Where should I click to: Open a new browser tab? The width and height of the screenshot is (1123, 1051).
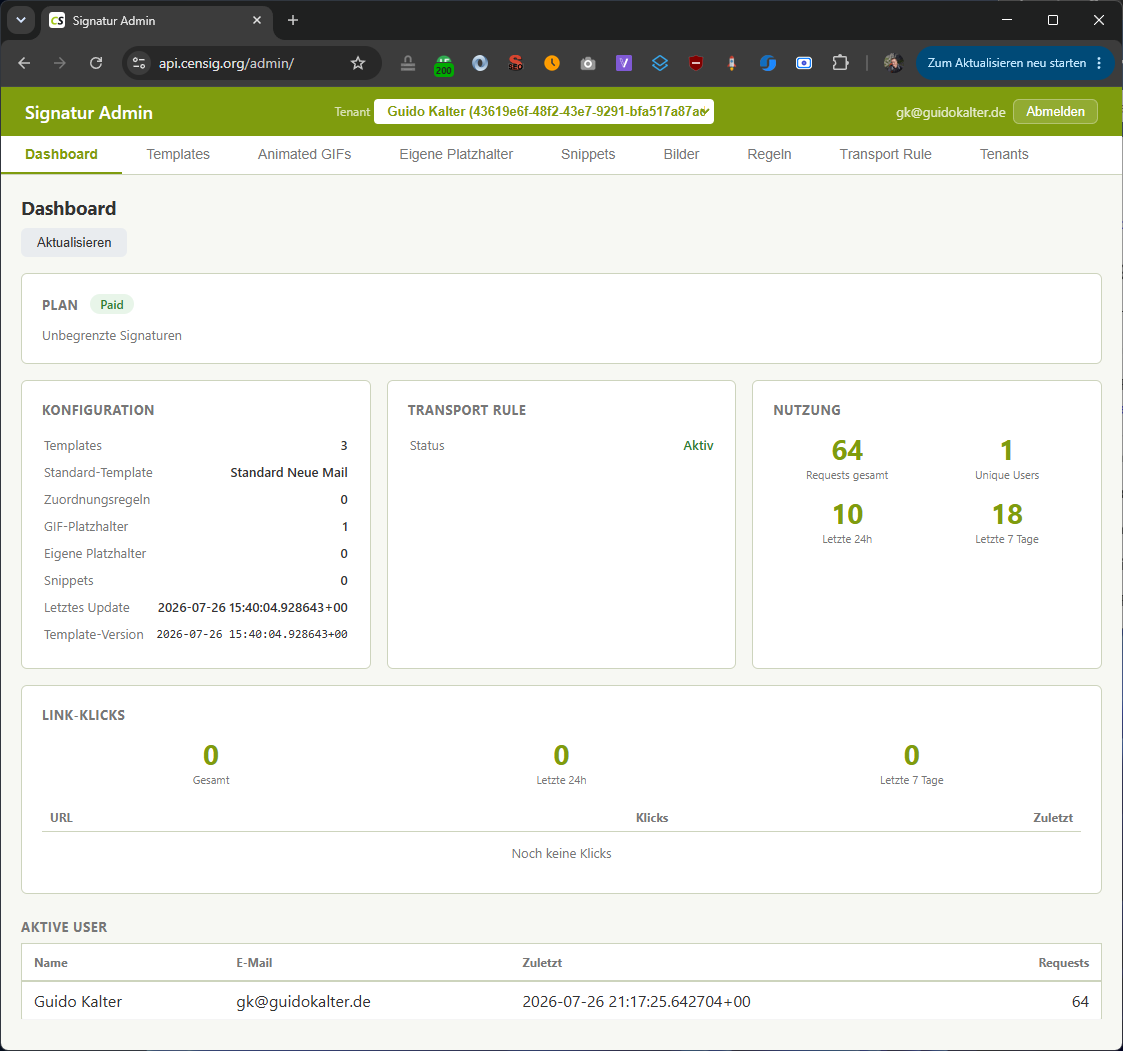(x=292, y=21)
